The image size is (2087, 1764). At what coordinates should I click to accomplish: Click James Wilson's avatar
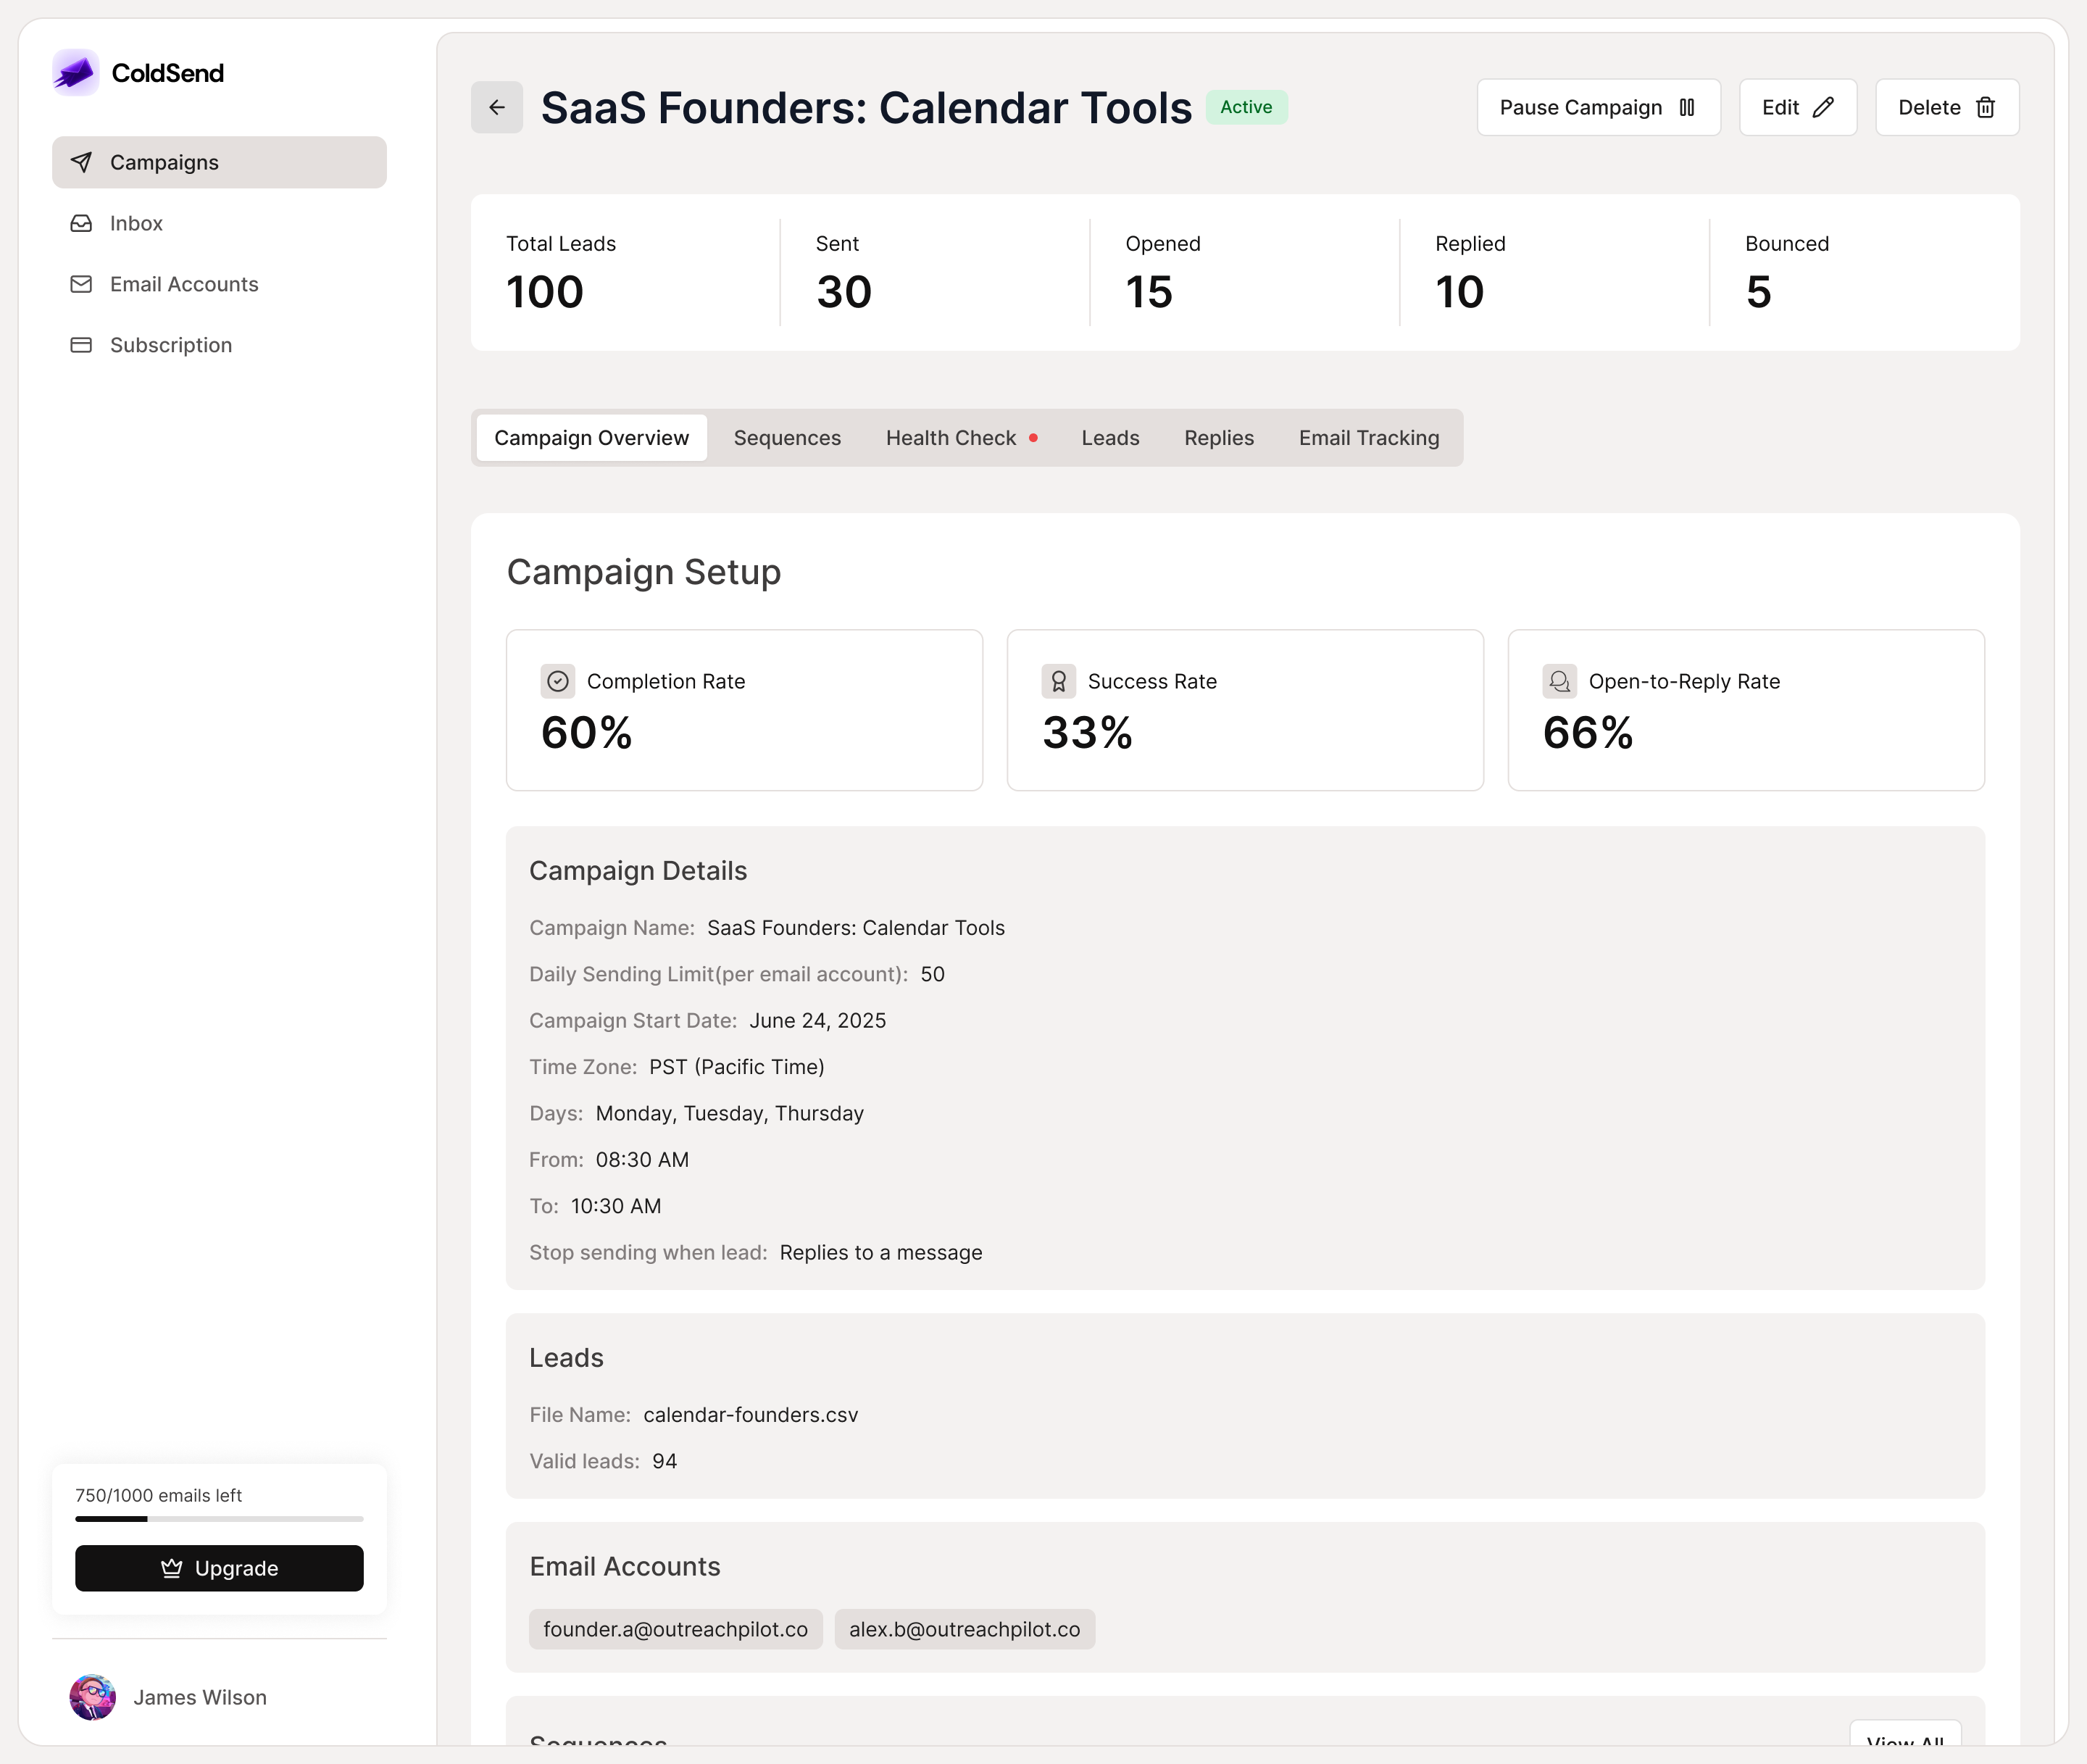click(93, 1697)
